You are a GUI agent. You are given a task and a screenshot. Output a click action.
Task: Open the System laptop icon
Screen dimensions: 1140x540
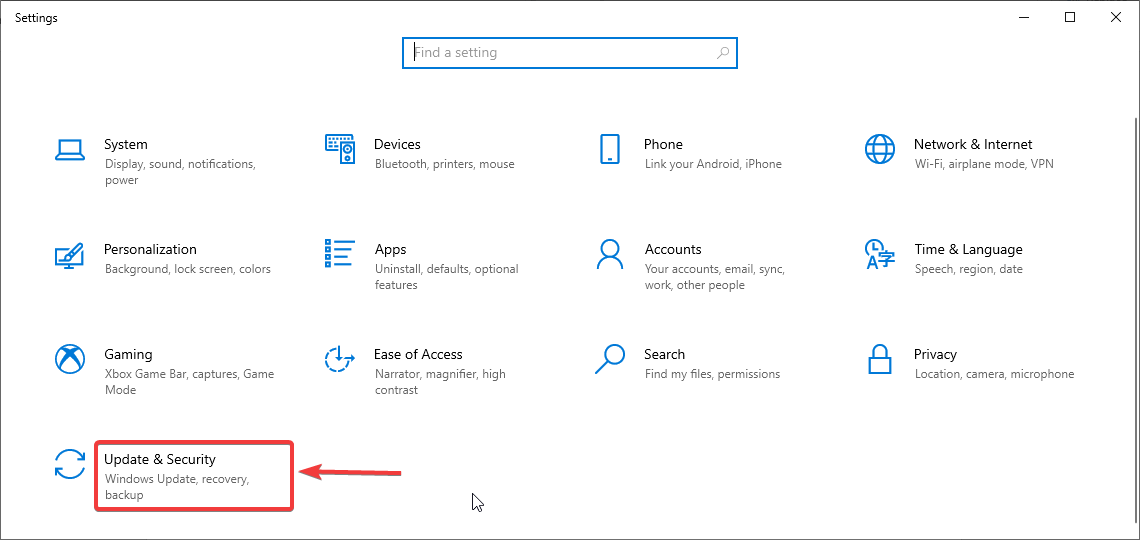pos(70,149)
